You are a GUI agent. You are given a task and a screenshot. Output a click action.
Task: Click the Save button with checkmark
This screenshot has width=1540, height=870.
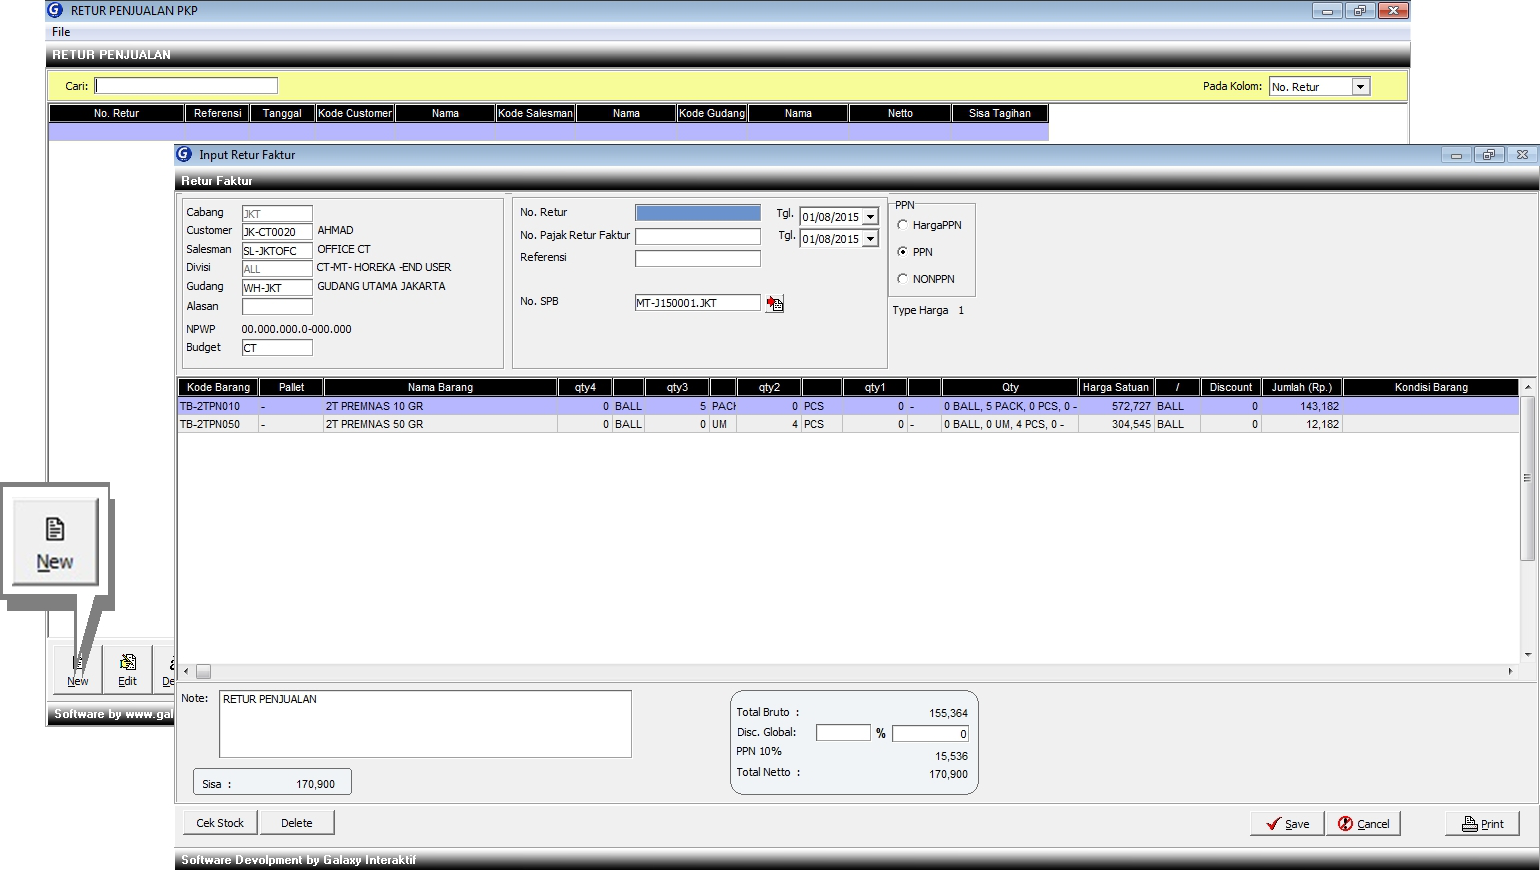tap(1287, 823)
